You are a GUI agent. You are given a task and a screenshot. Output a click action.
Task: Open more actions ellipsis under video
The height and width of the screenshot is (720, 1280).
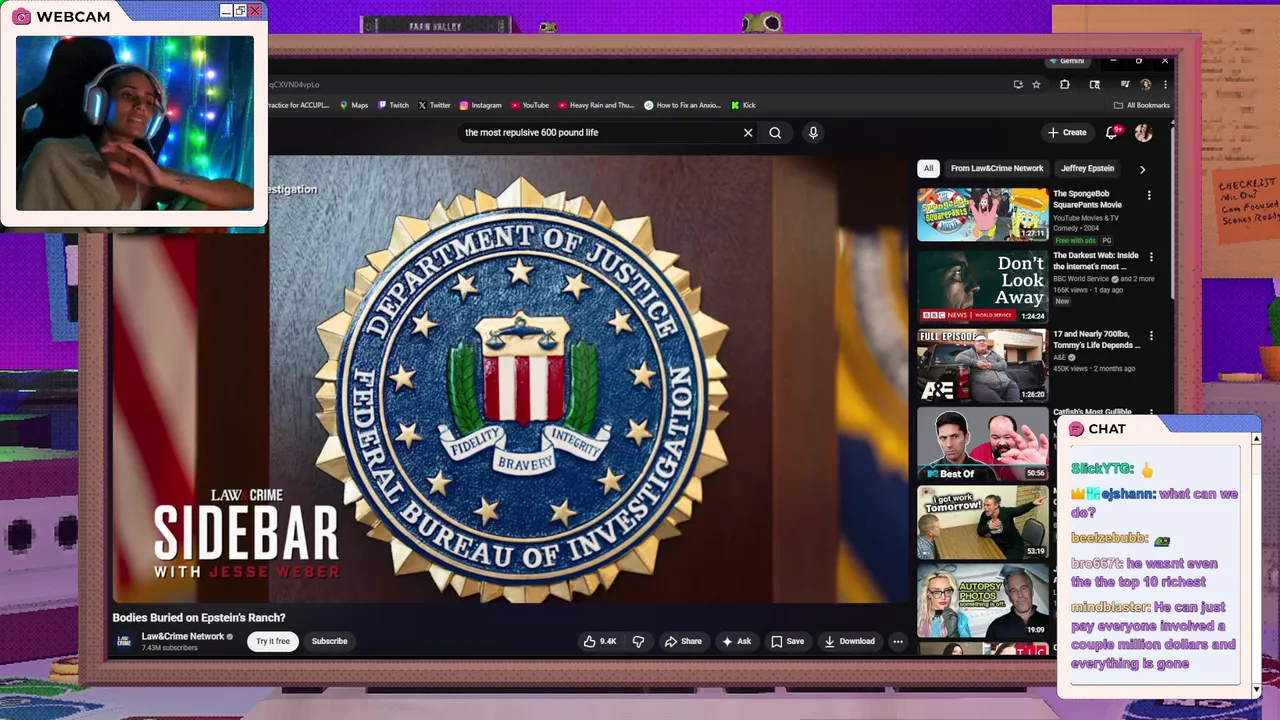click(898, 641)
